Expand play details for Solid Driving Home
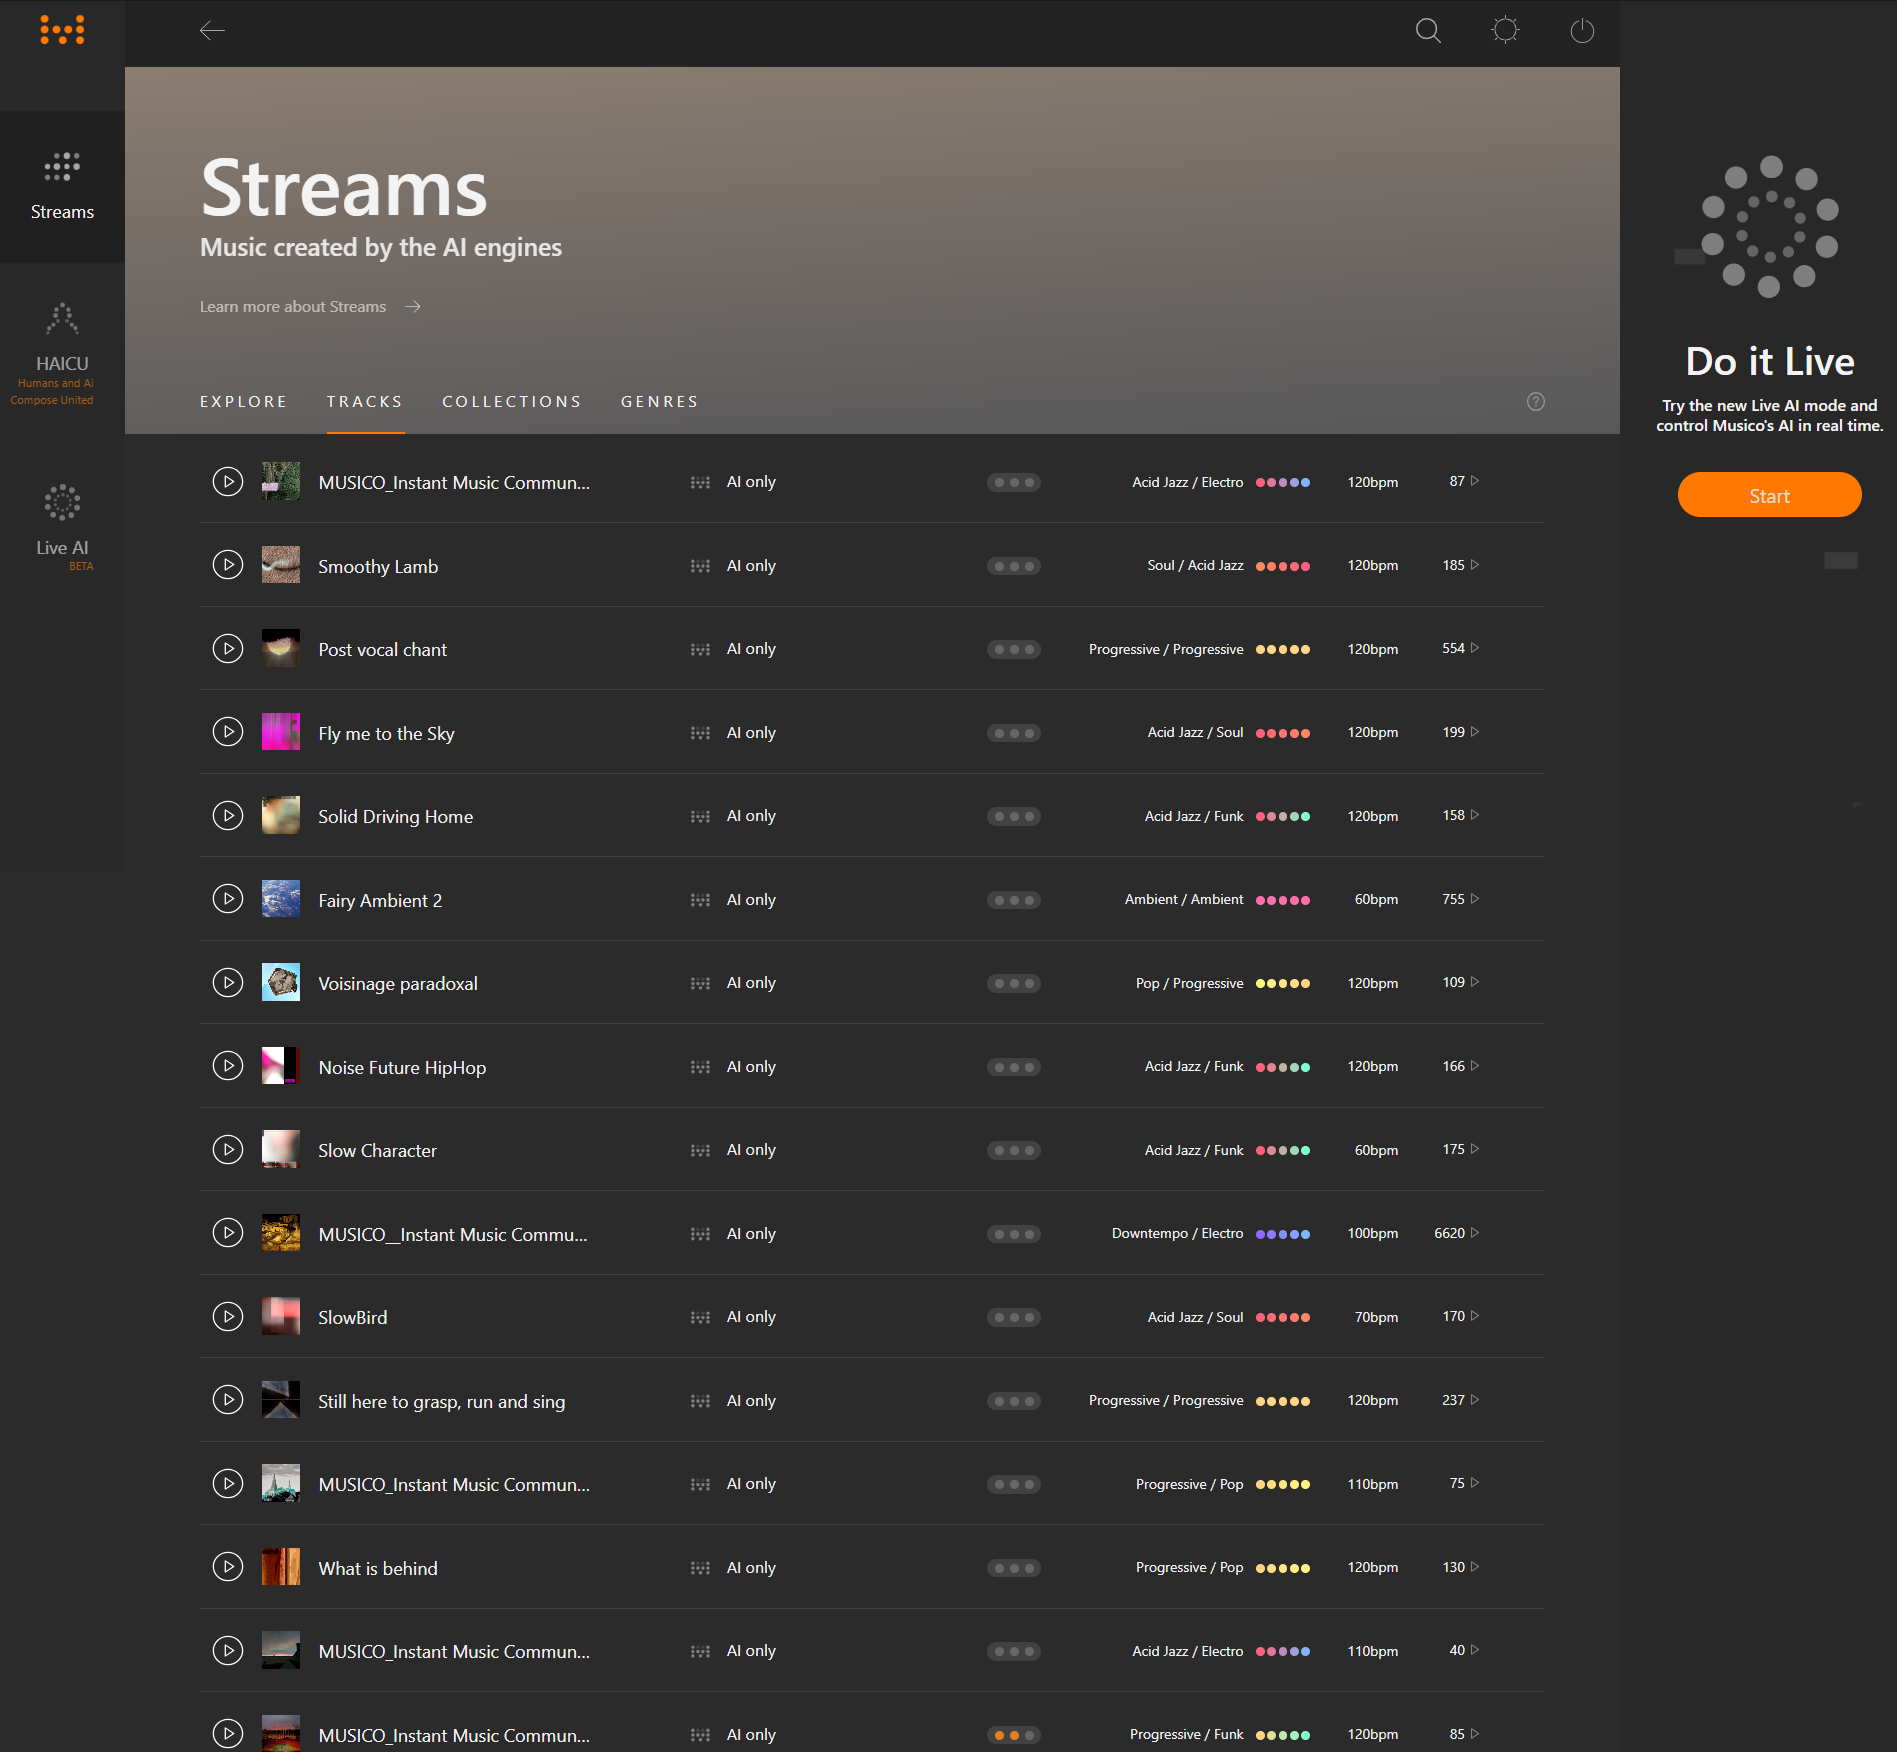Screen dimensions: 1897x1752 pyautogui.click(x=1472, y=814)
